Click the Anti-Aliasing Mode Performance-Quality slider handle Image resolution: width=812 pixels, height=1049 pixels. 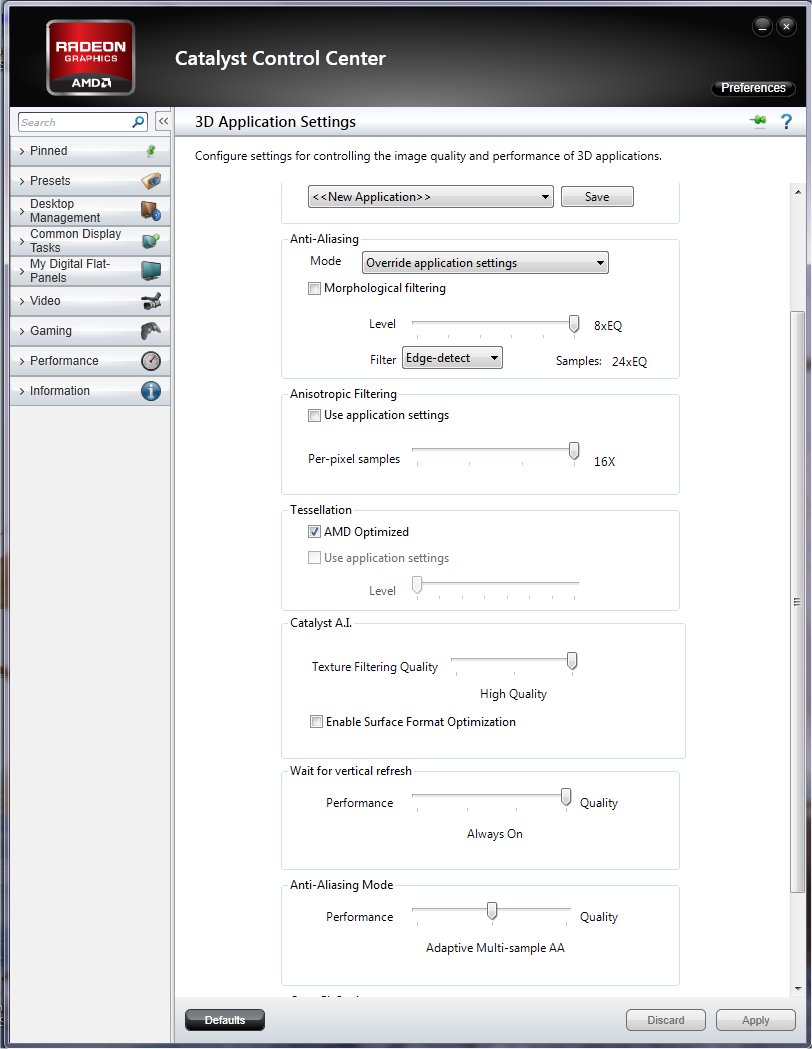[x=492, y=911]
